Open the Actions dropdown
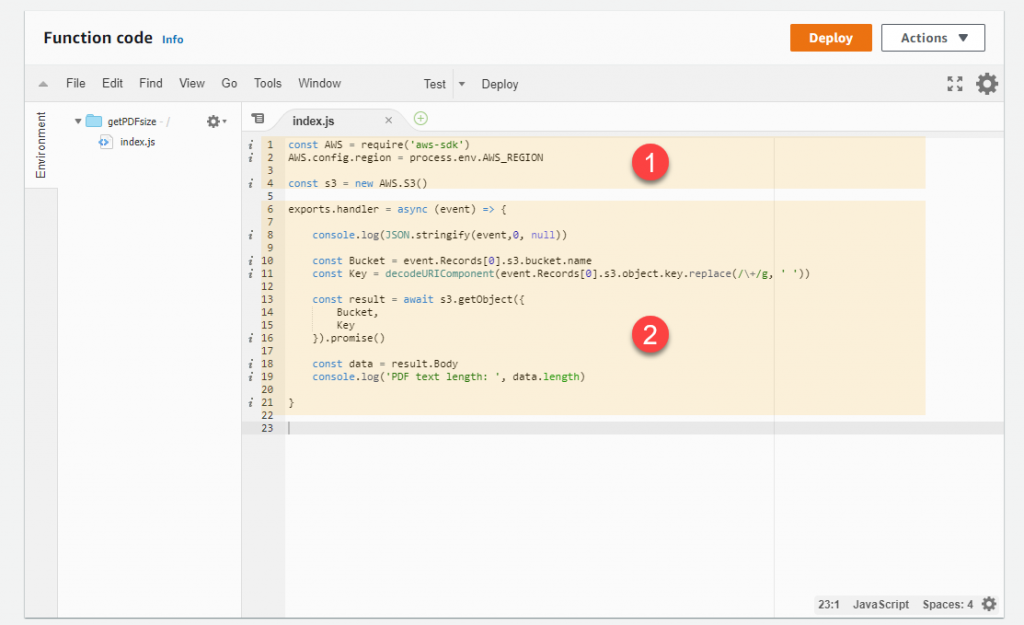Image resolution: width=1024 pixels, height=625 pixels. point(932,37)
